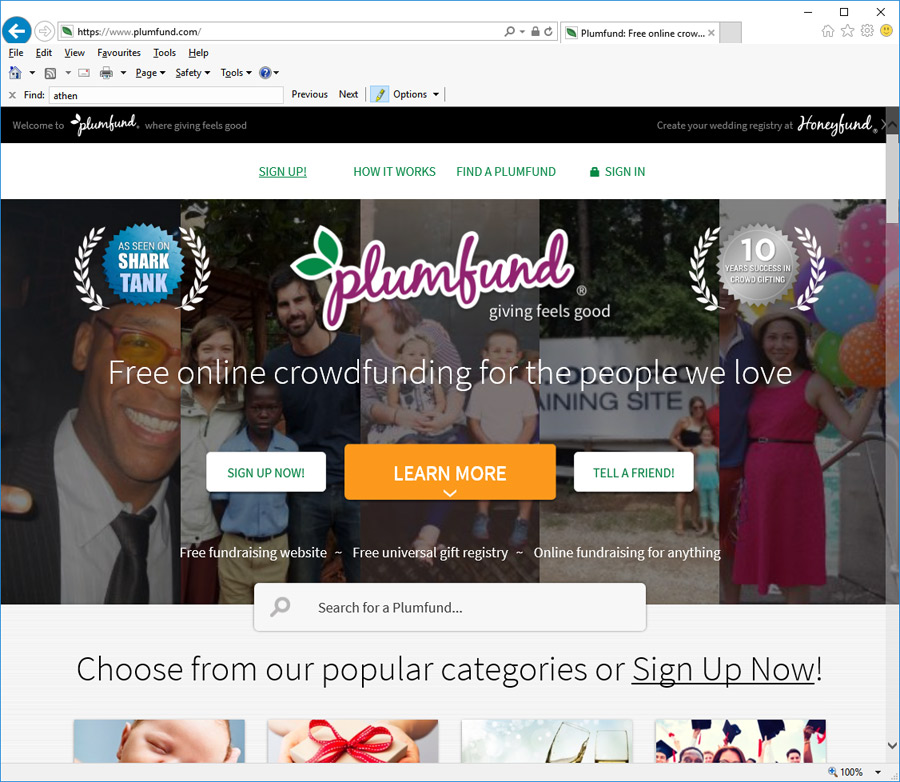Click the browser settings gear icon
Viewport: 900px width, 782px height.
tap(867, 31)
